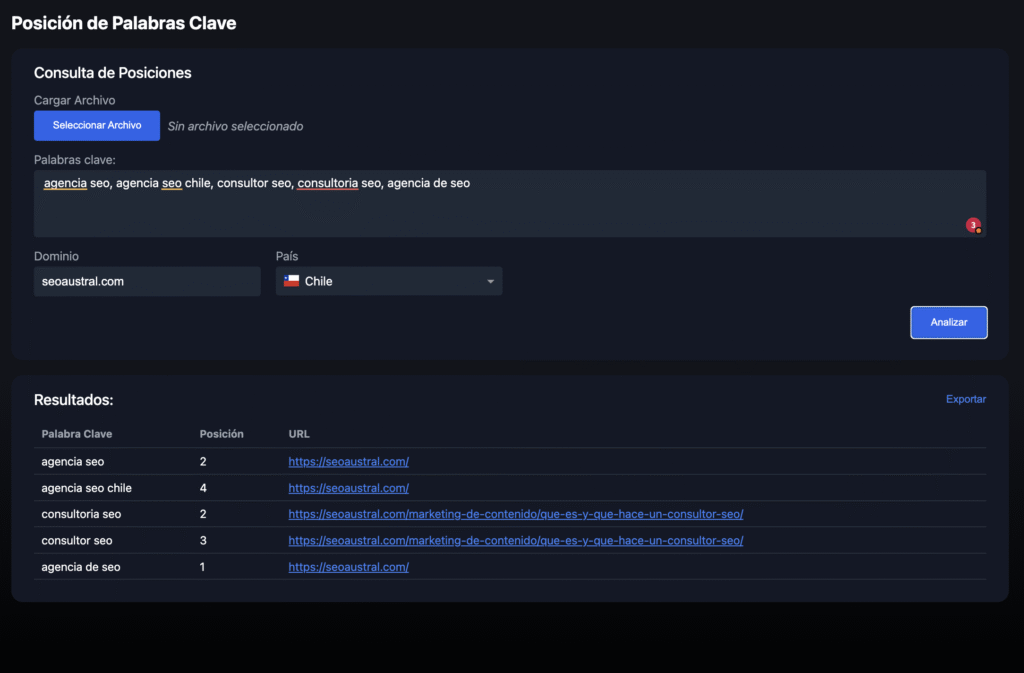Select the consultor seo keyword cell in results
This screenshot has height=673, width=1024.
[77, 540]
